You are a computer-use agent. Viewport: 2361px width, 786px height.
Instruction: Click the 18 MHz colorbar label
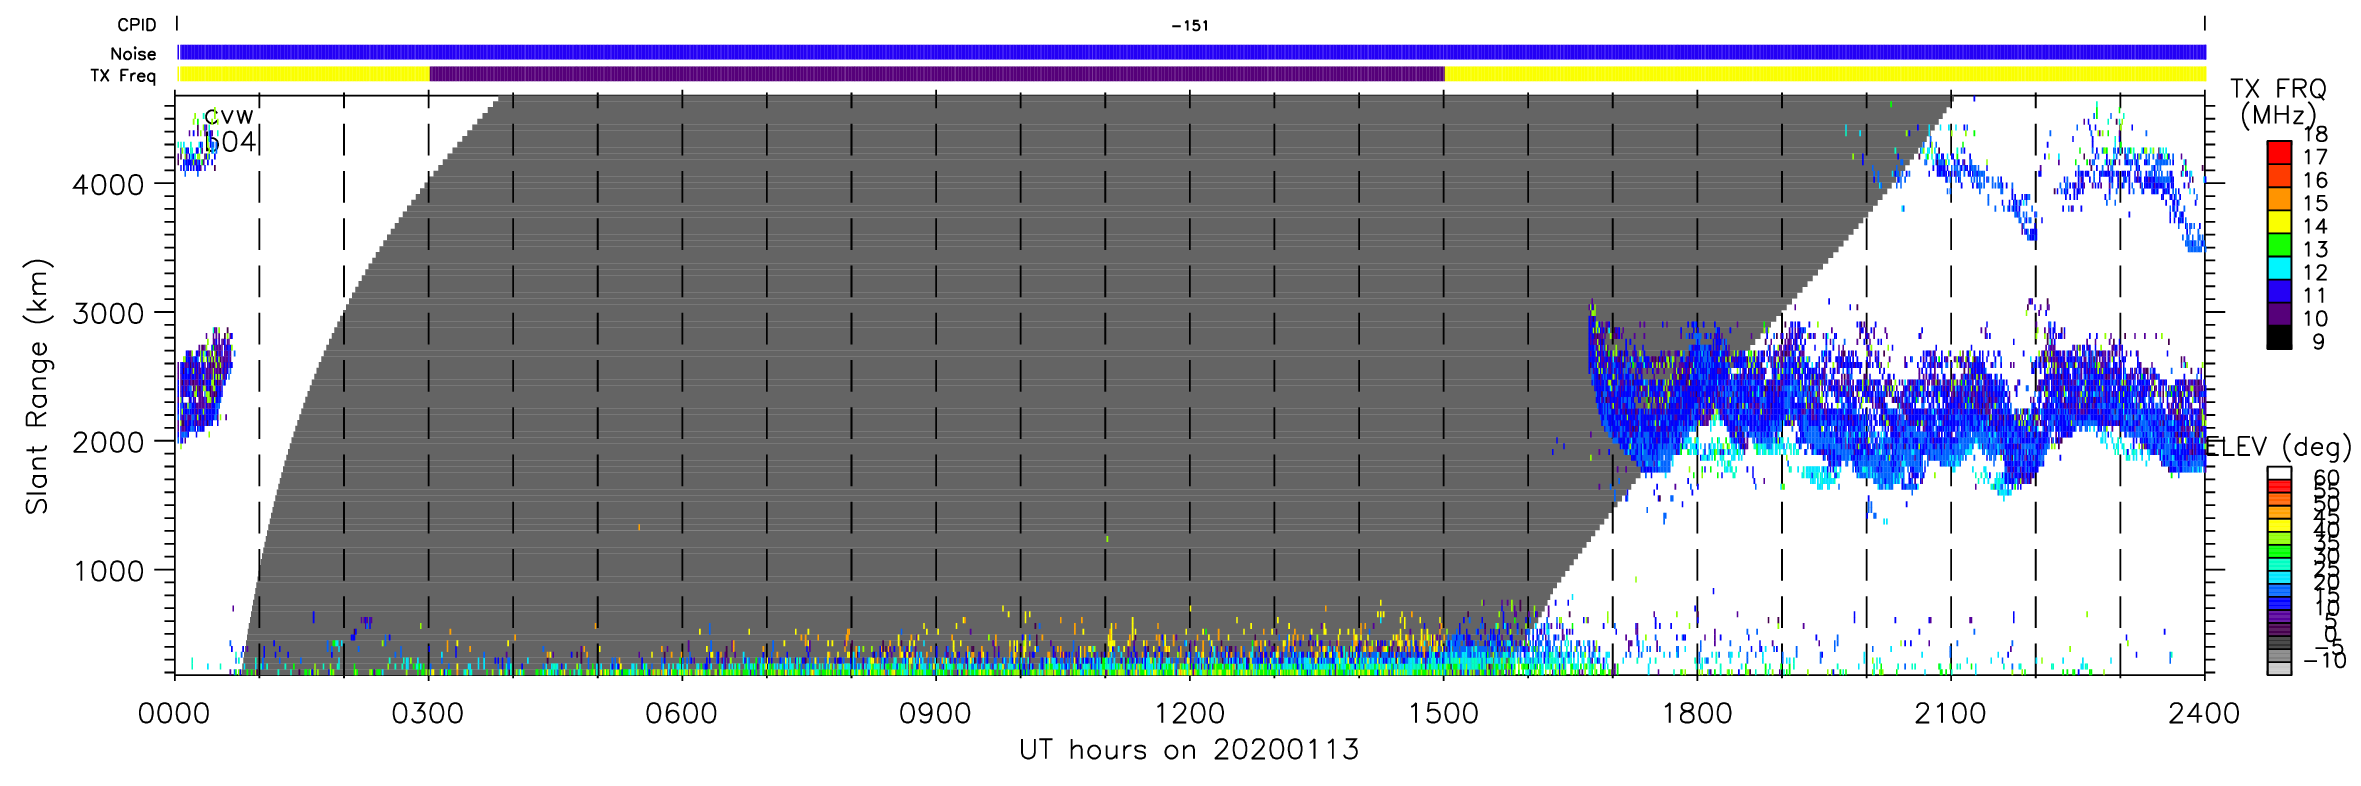[x=2315, y=134]
